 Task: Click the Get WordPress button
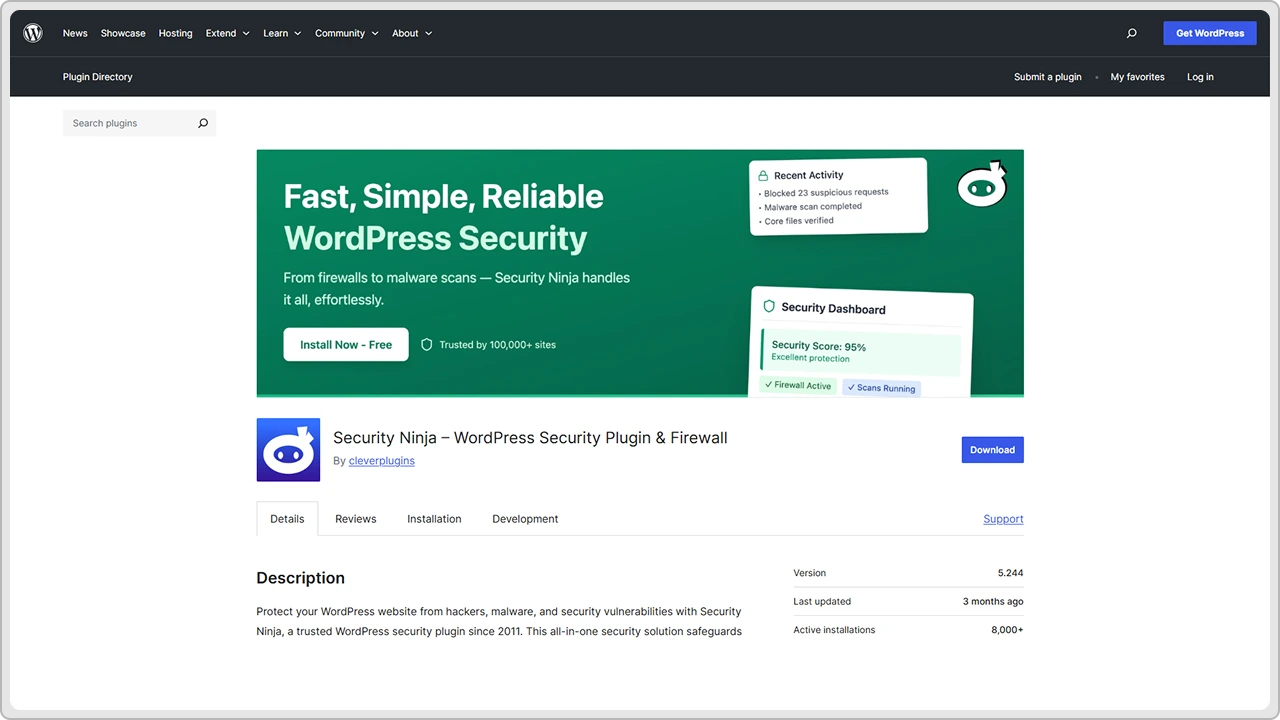1209,33
